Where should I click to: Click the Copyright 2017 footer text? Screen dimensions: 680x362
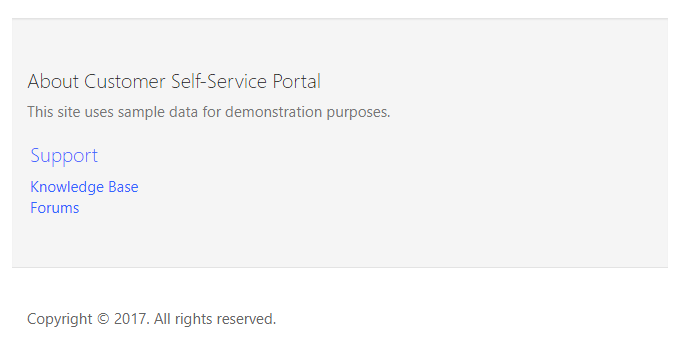(151, 319)
